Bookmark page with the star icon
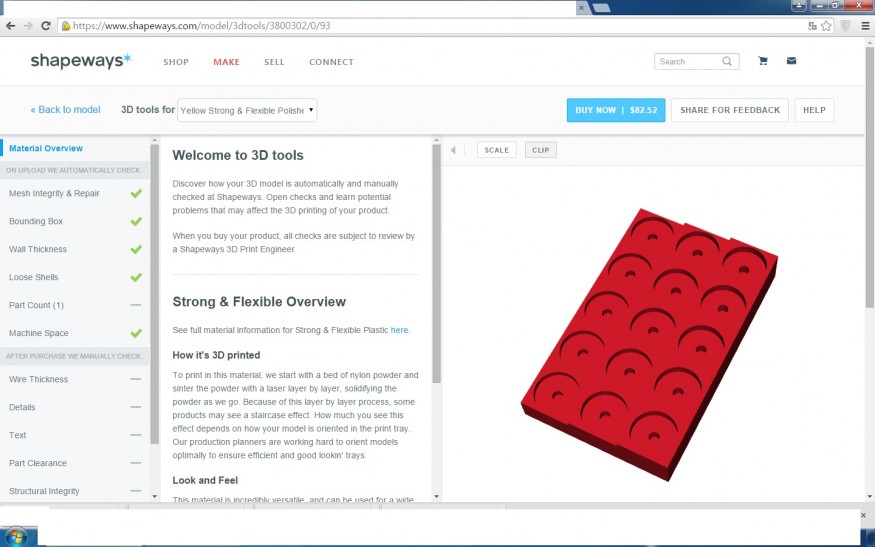This screenshot has height=547, width=875. click(x=826, y=26)
